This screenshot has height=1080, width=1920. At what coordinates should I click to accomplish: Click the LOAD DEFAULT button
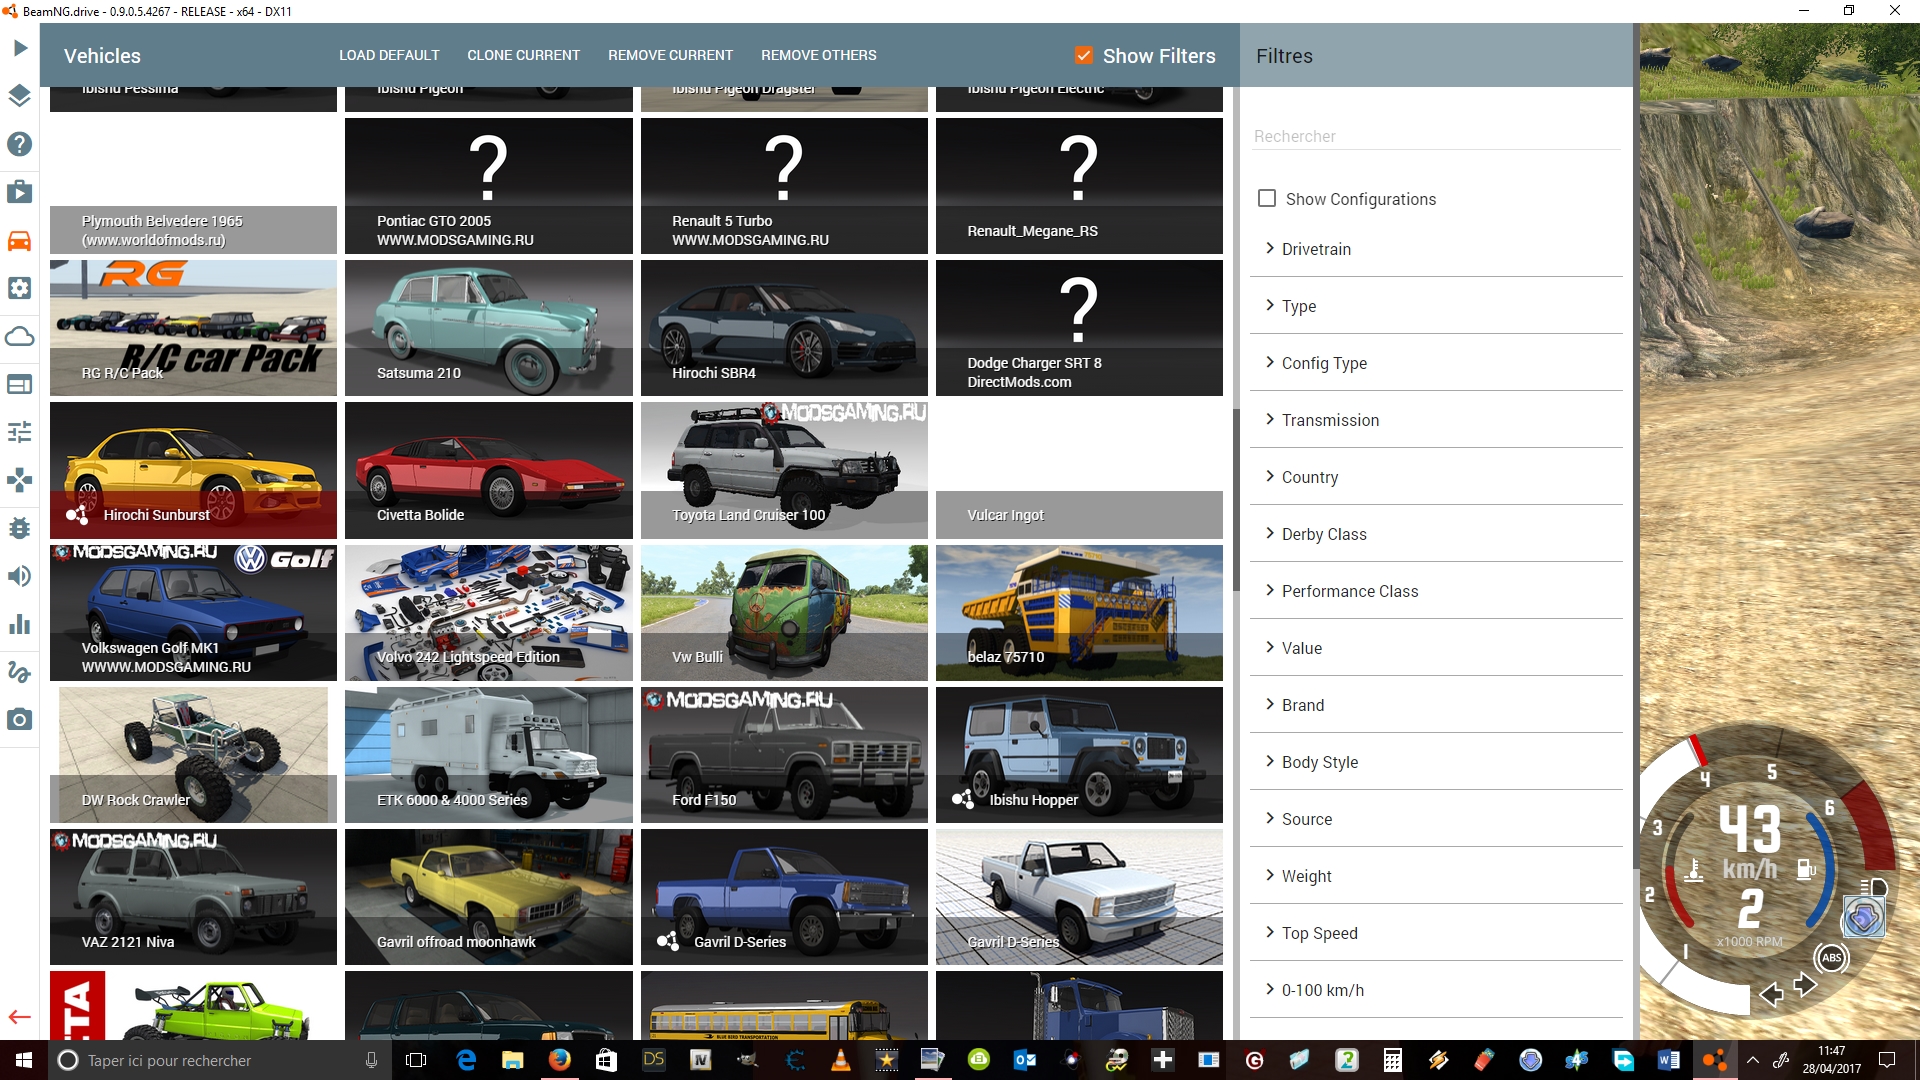point(389,55)
